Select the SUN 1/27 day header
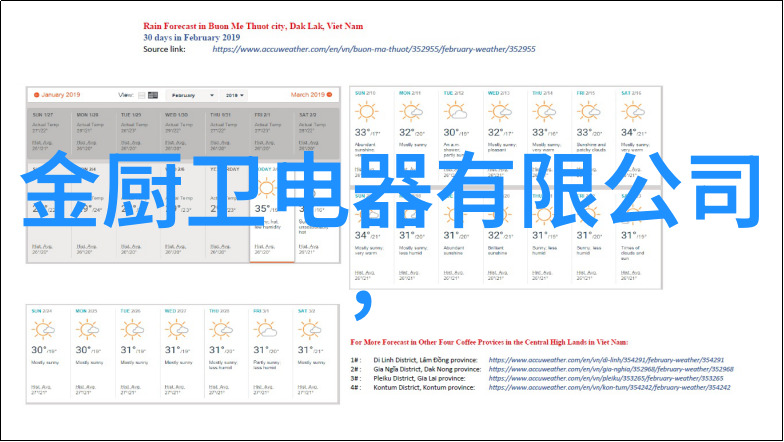Image resolution: width=784 pixels, height=442 pixels. 42,115
